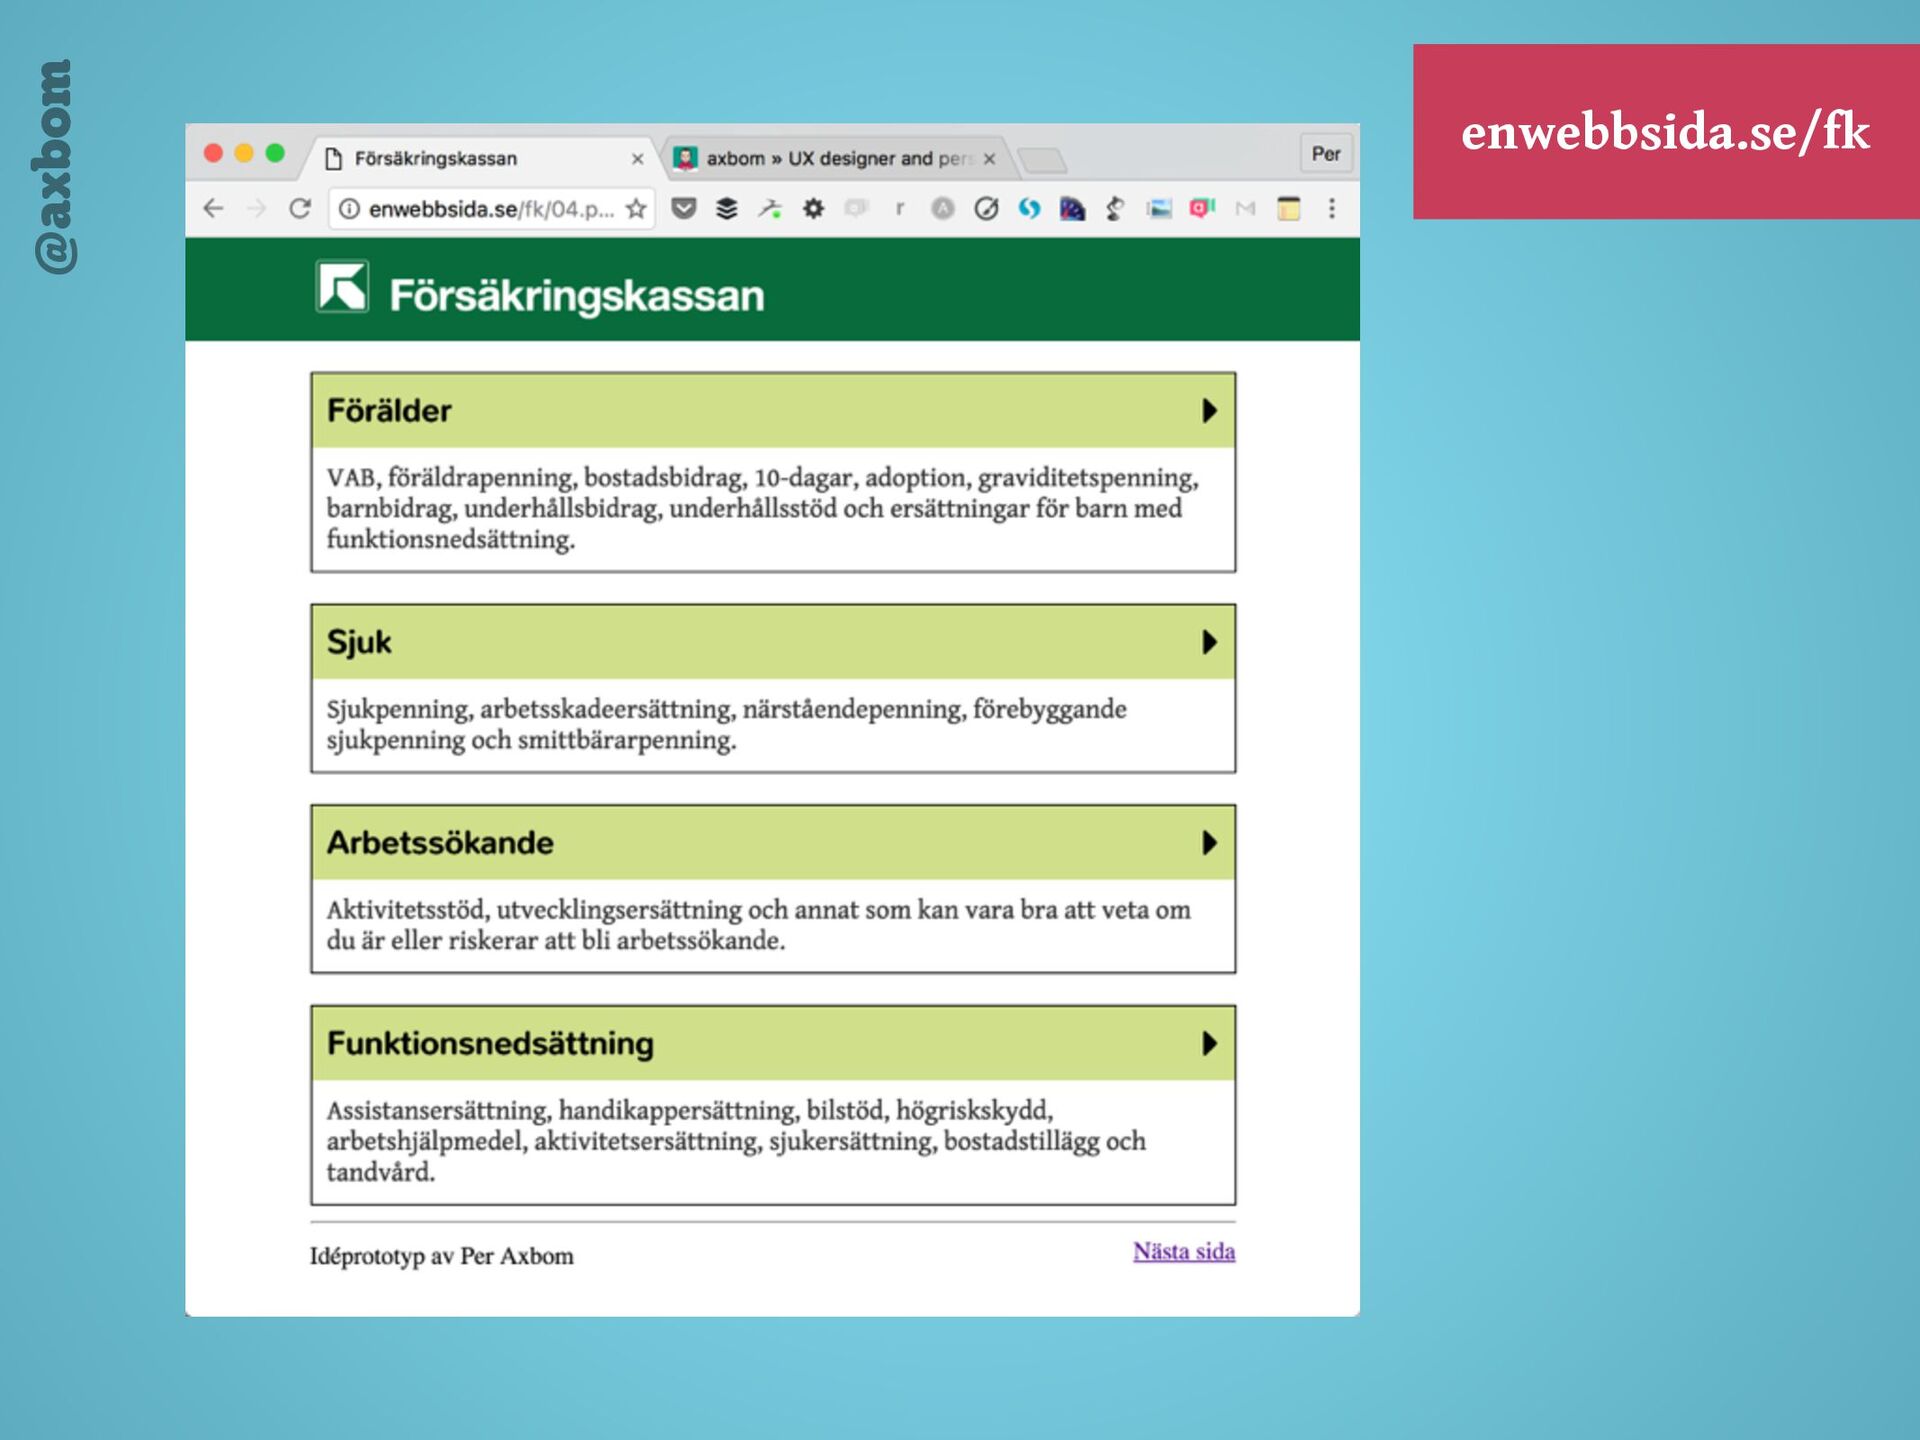Close the axbom UX designer tab
The width and height of the screenshot is (1920, 1440).
pos(989,159)
